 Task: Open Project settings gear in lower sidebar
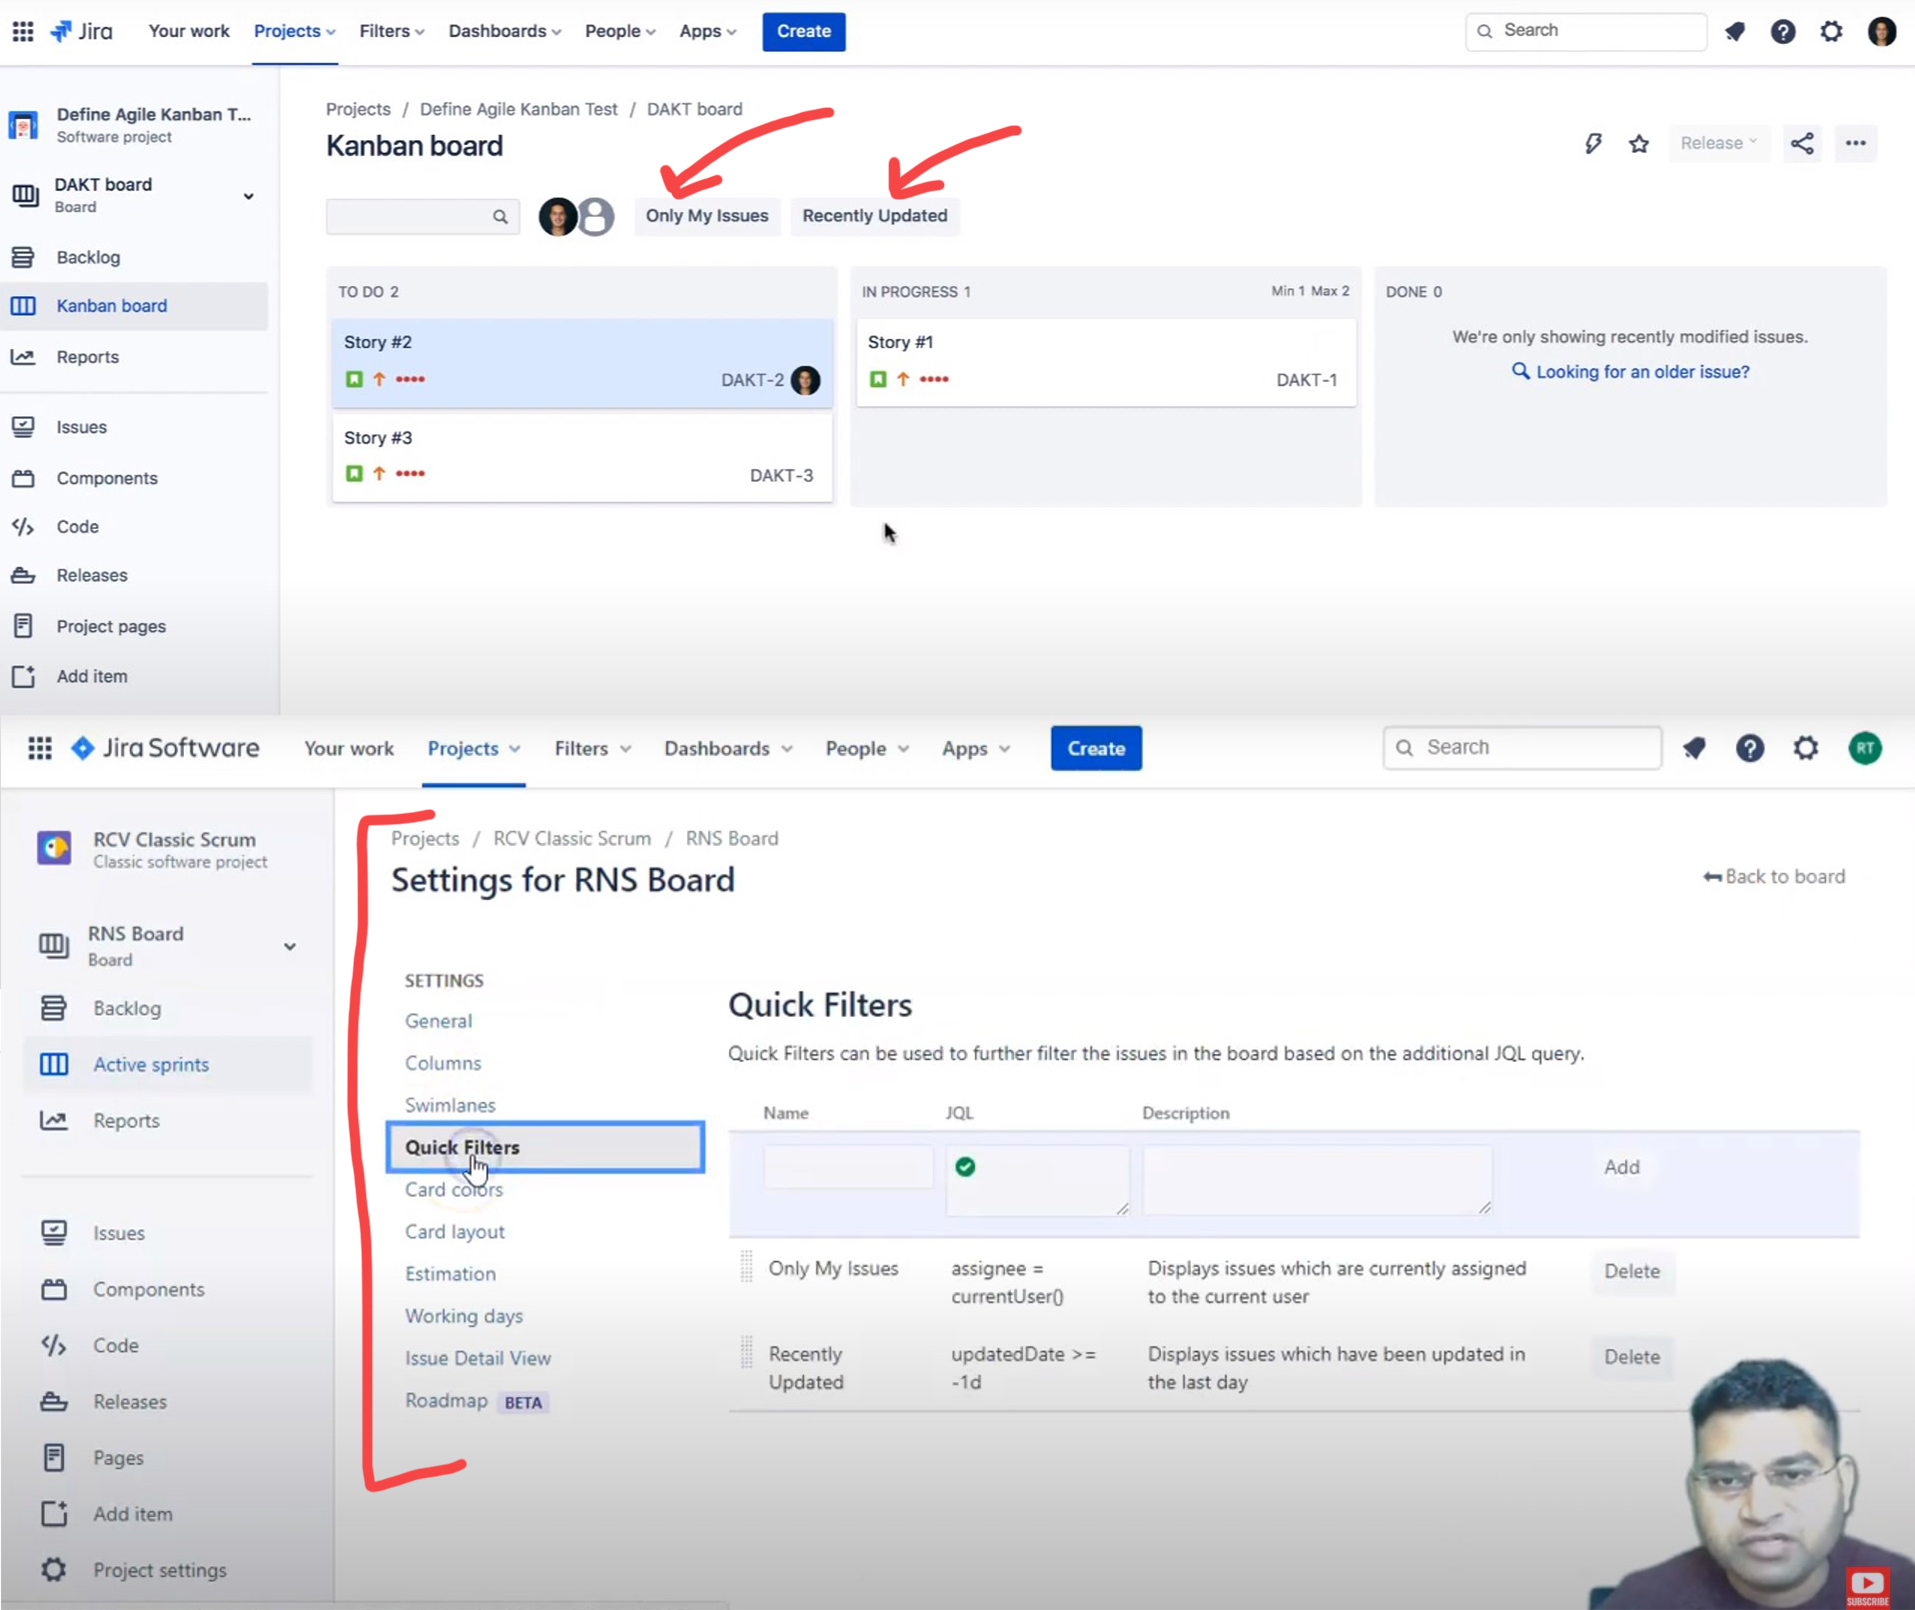pyautogui.click(x=54, y=1570)
